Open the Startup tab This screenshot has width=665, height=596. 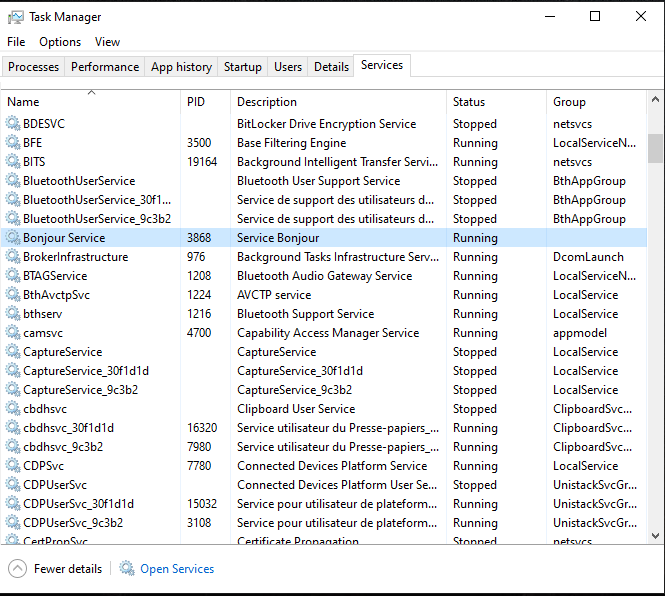[243, 67]
